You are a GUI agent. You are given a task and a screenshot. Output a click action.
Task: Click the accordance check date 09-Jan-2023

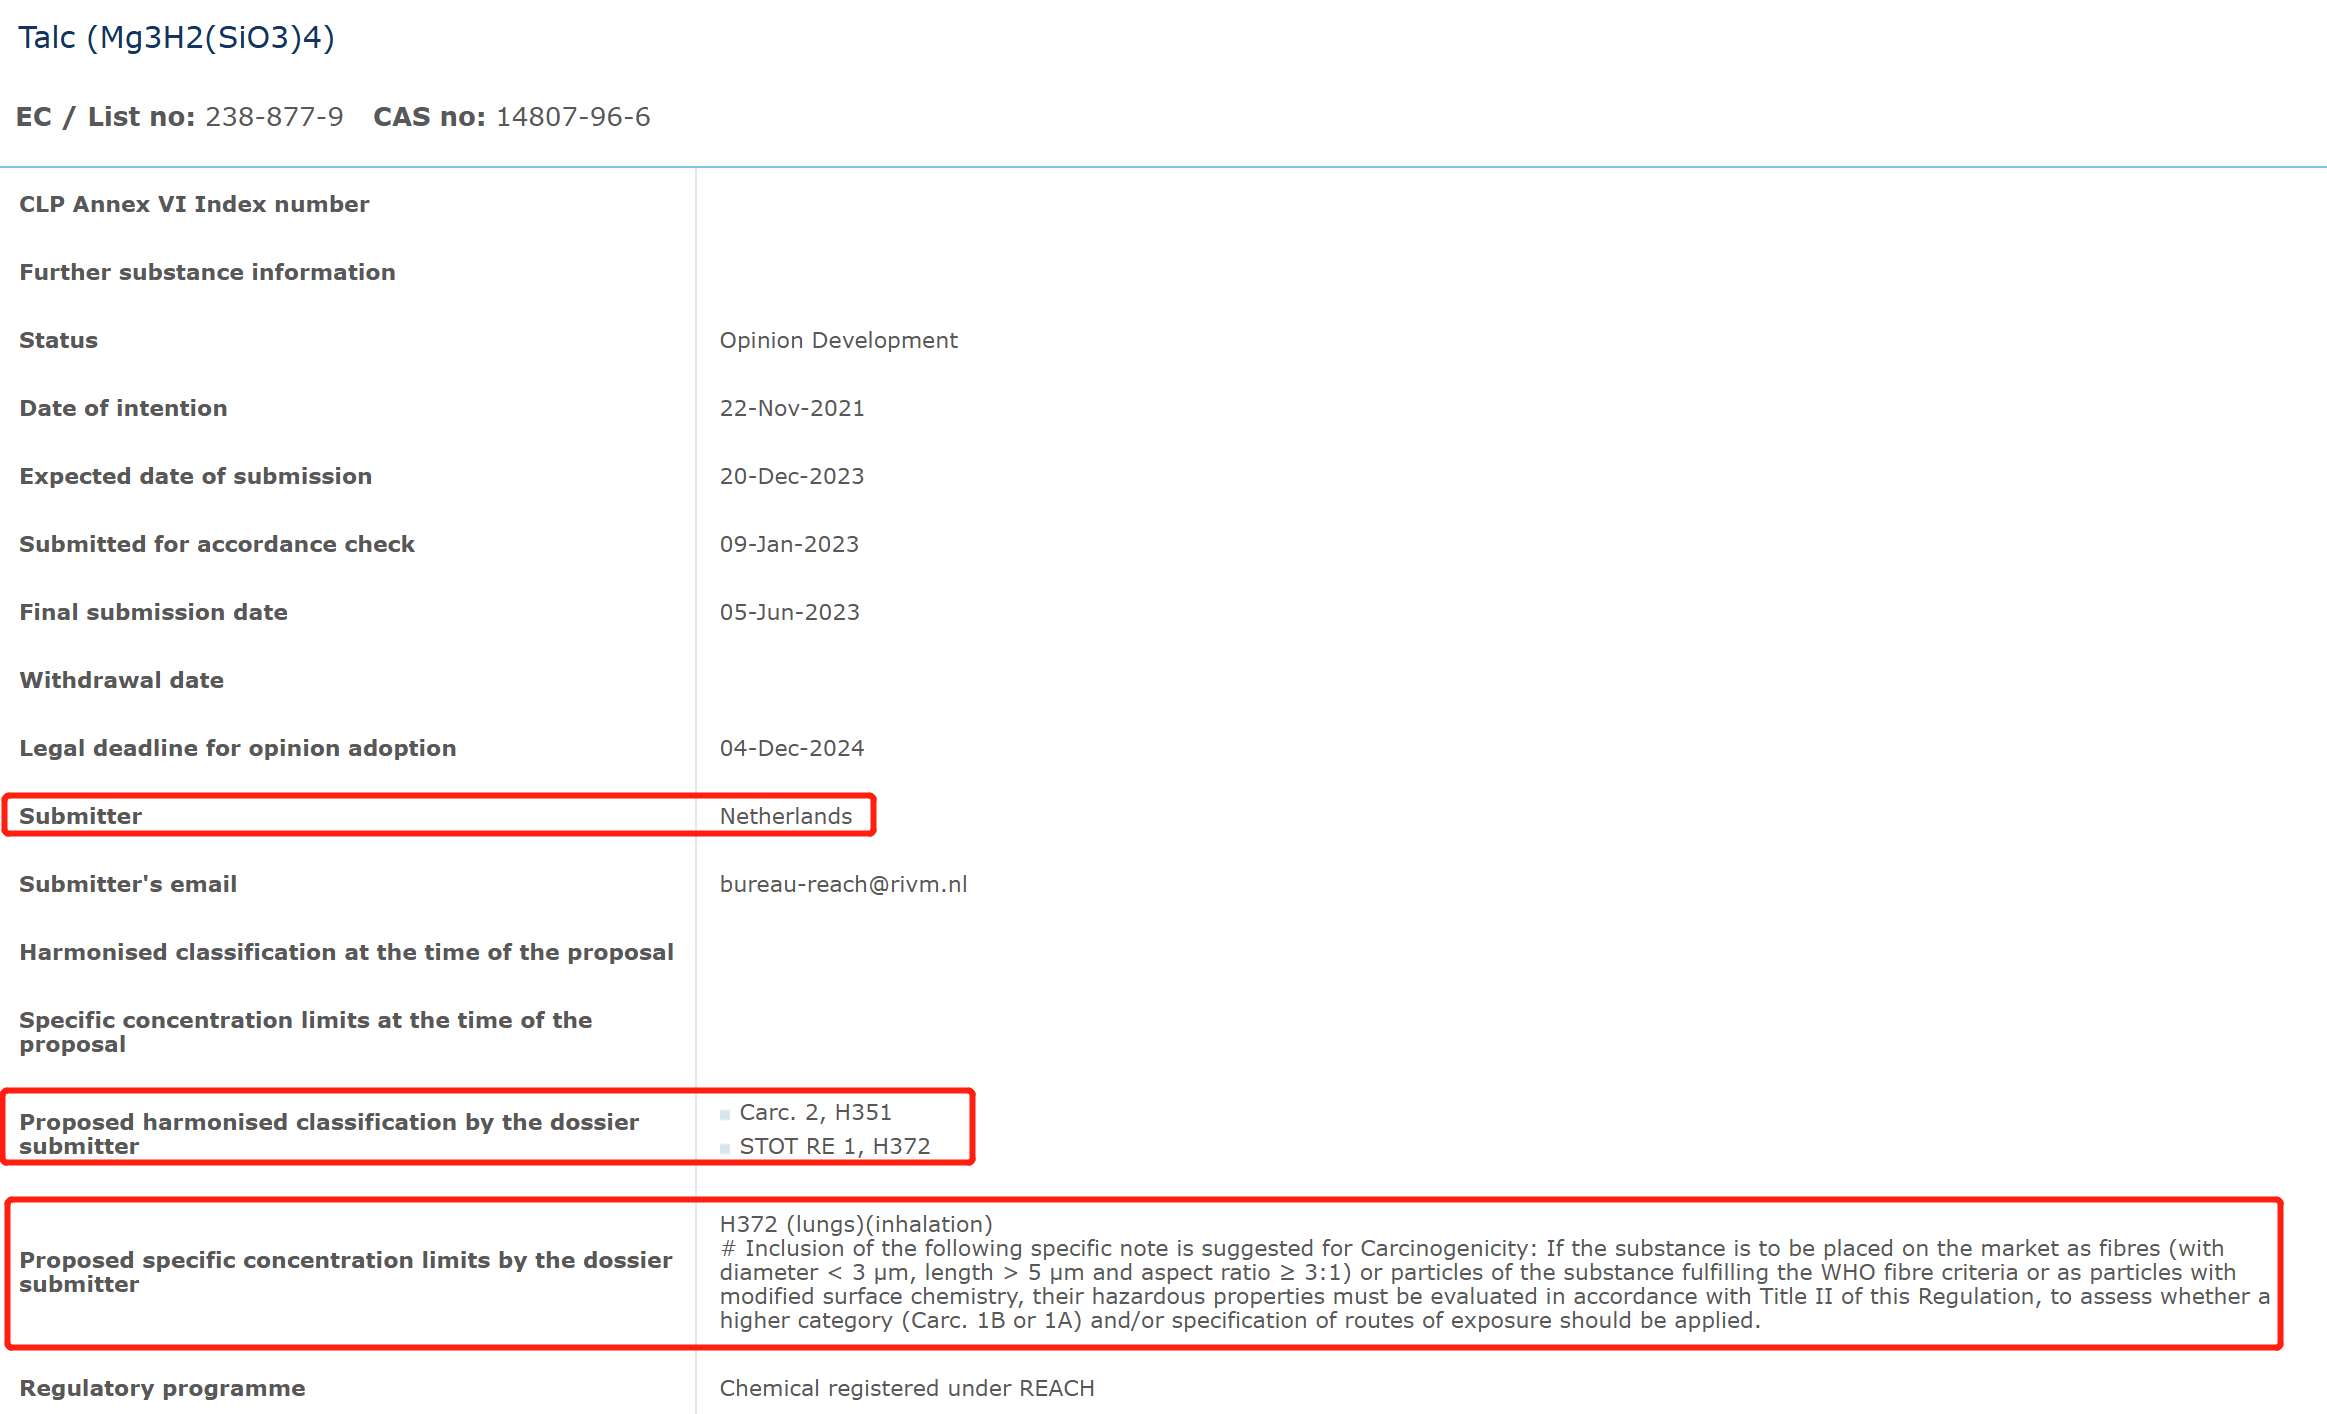coord(789,544)
